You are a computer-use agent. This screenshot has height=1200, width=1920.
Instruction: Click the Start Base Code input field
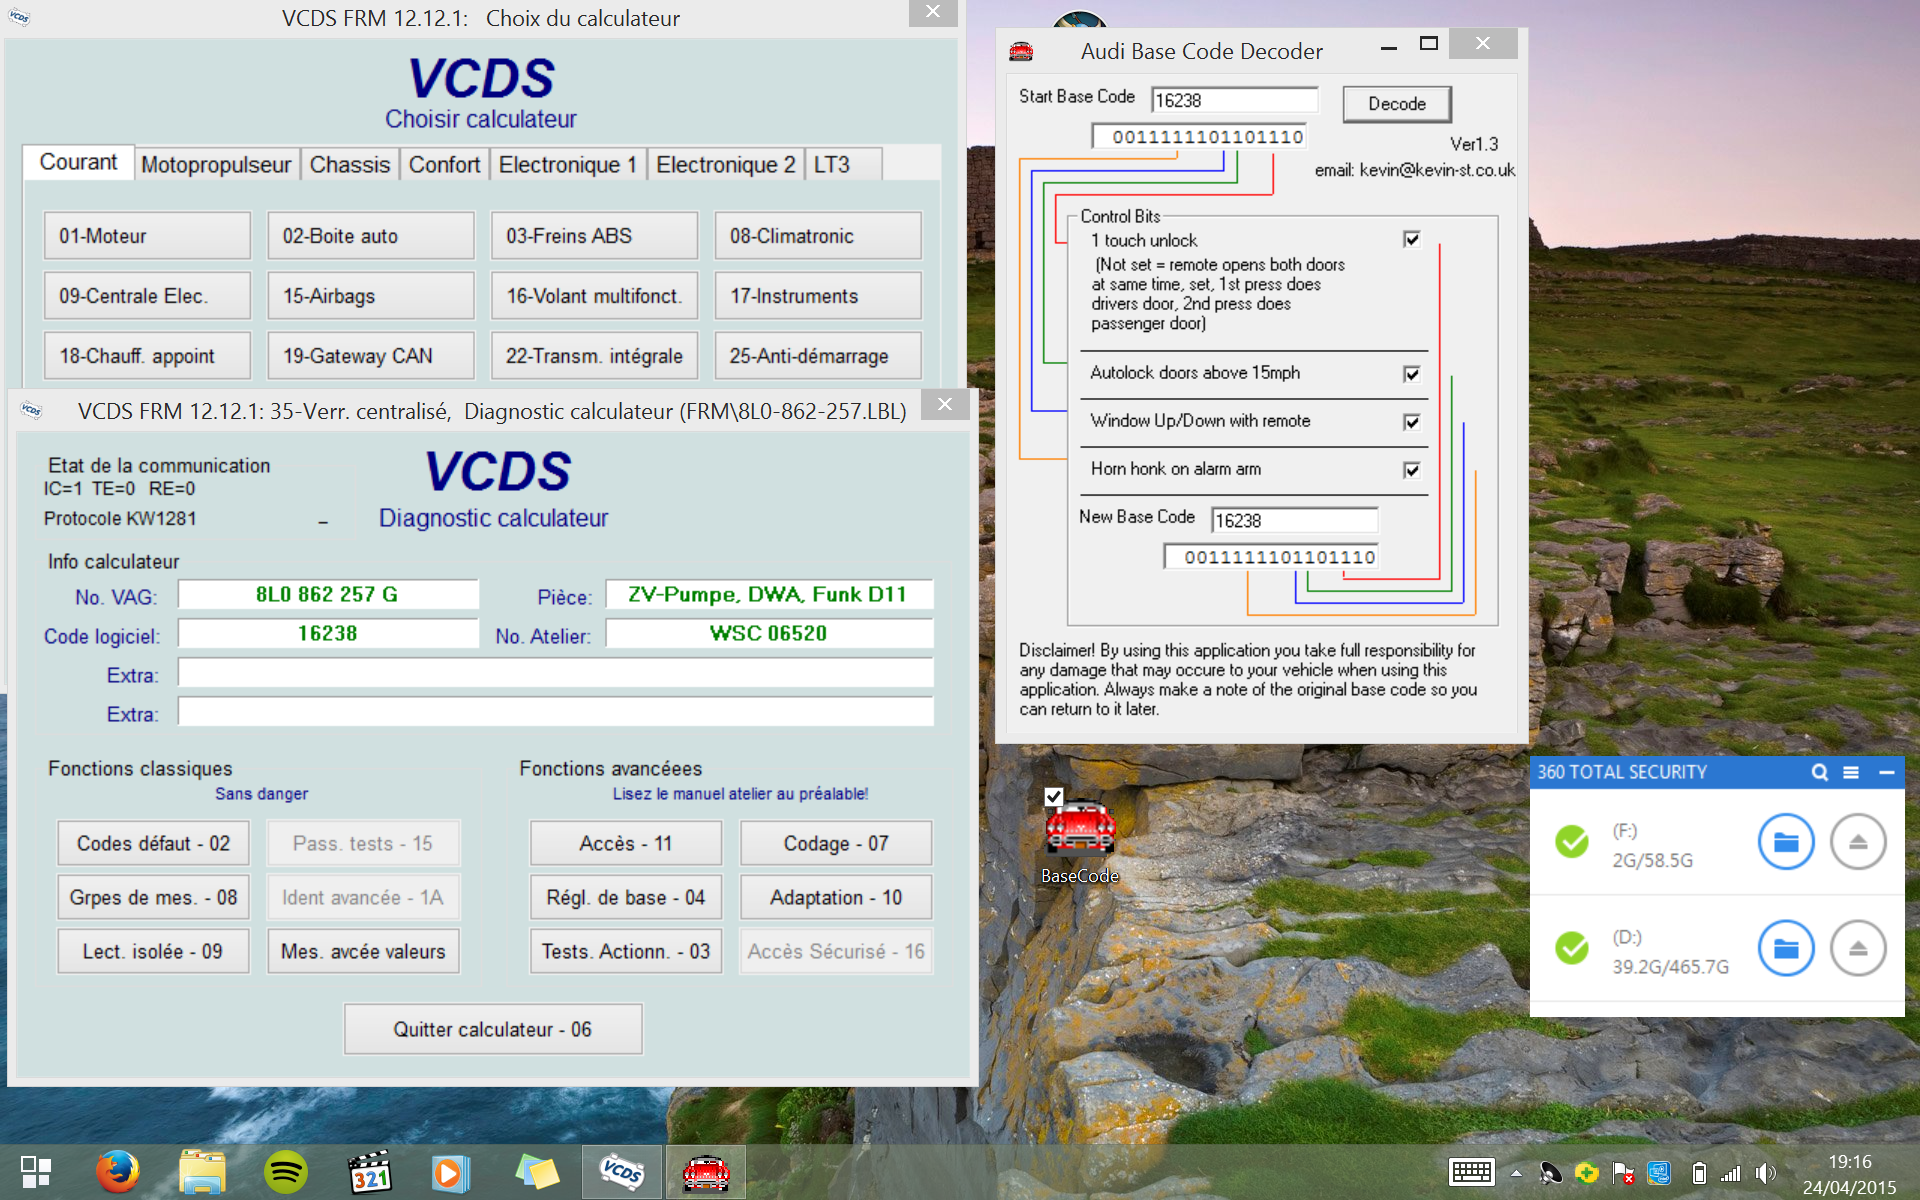point(1233,100)
